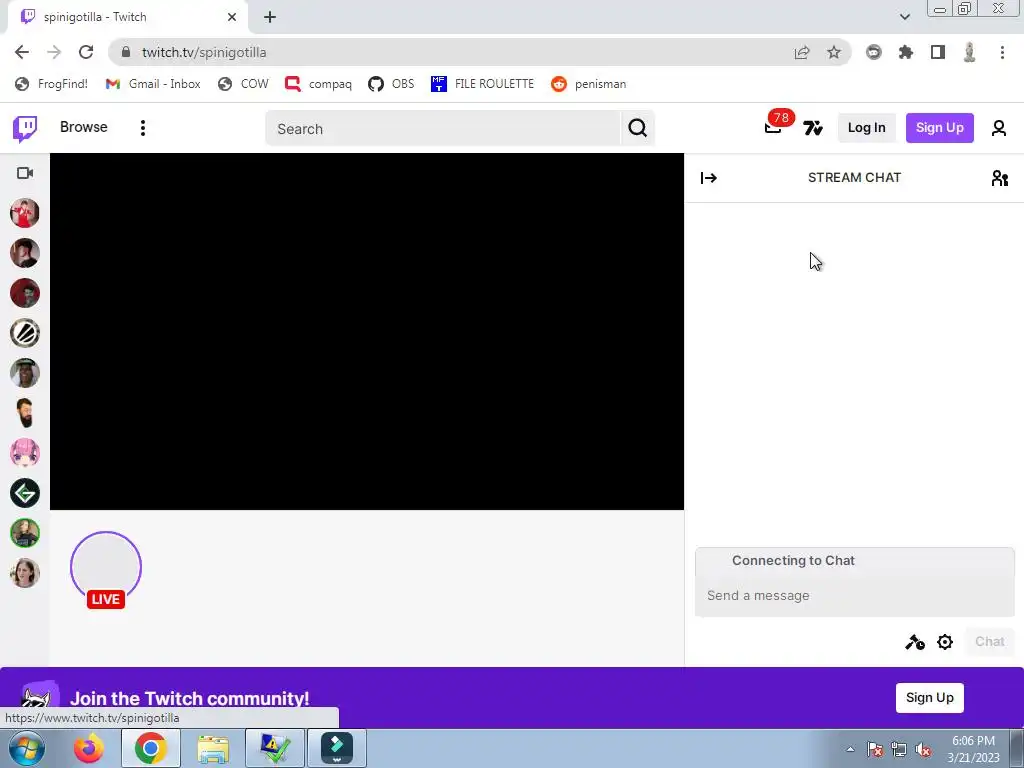Go back using the browser back arrow

[x=22, y=52]
